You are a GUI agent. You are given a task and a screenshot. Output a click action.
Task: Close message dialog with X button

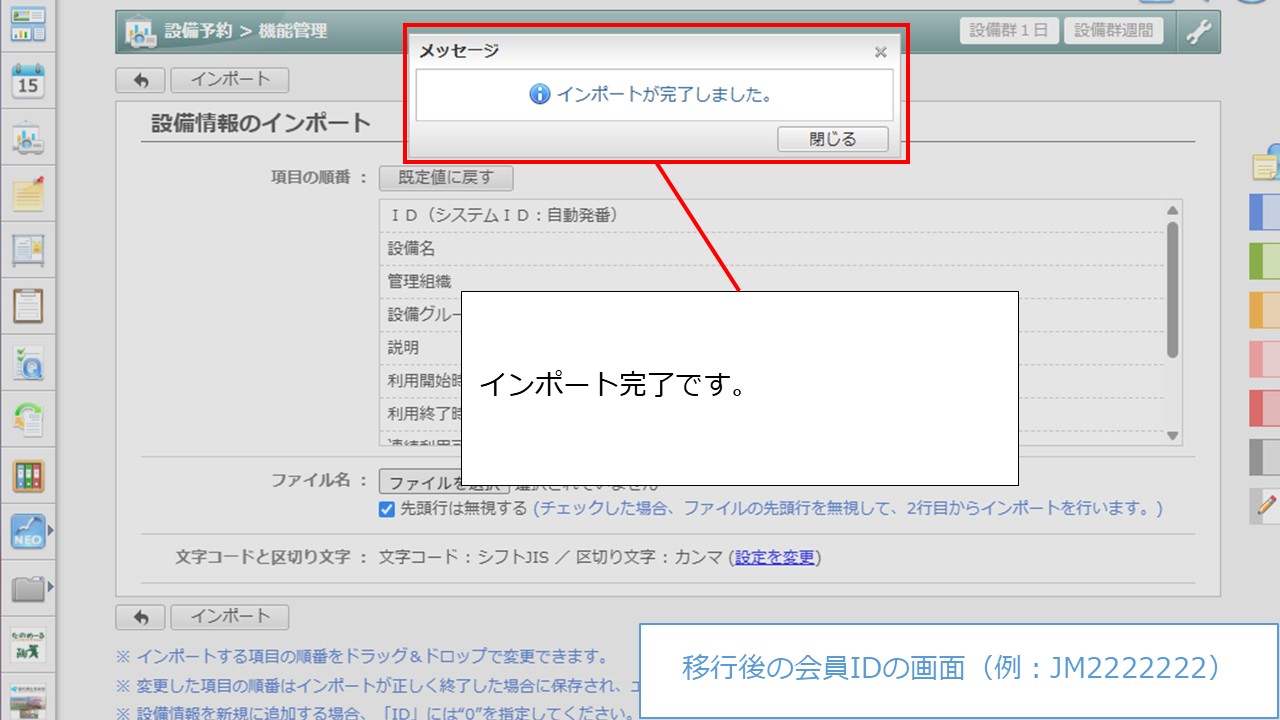880,52
